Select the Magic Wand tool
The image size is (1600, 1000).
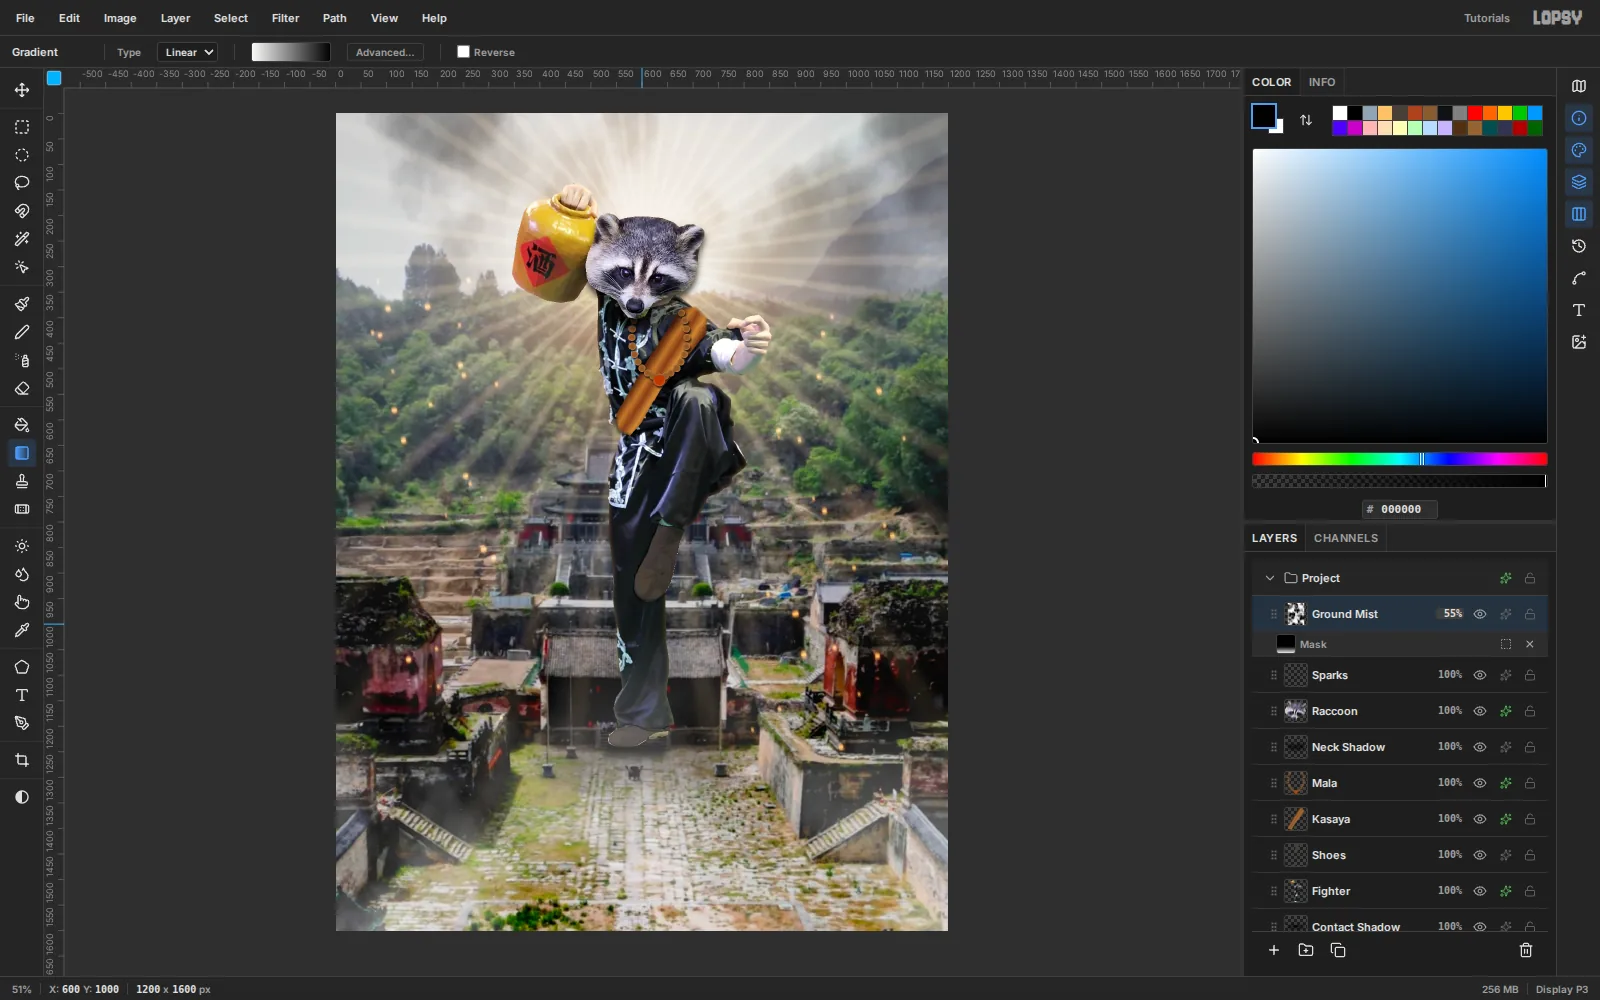(22, 239)
